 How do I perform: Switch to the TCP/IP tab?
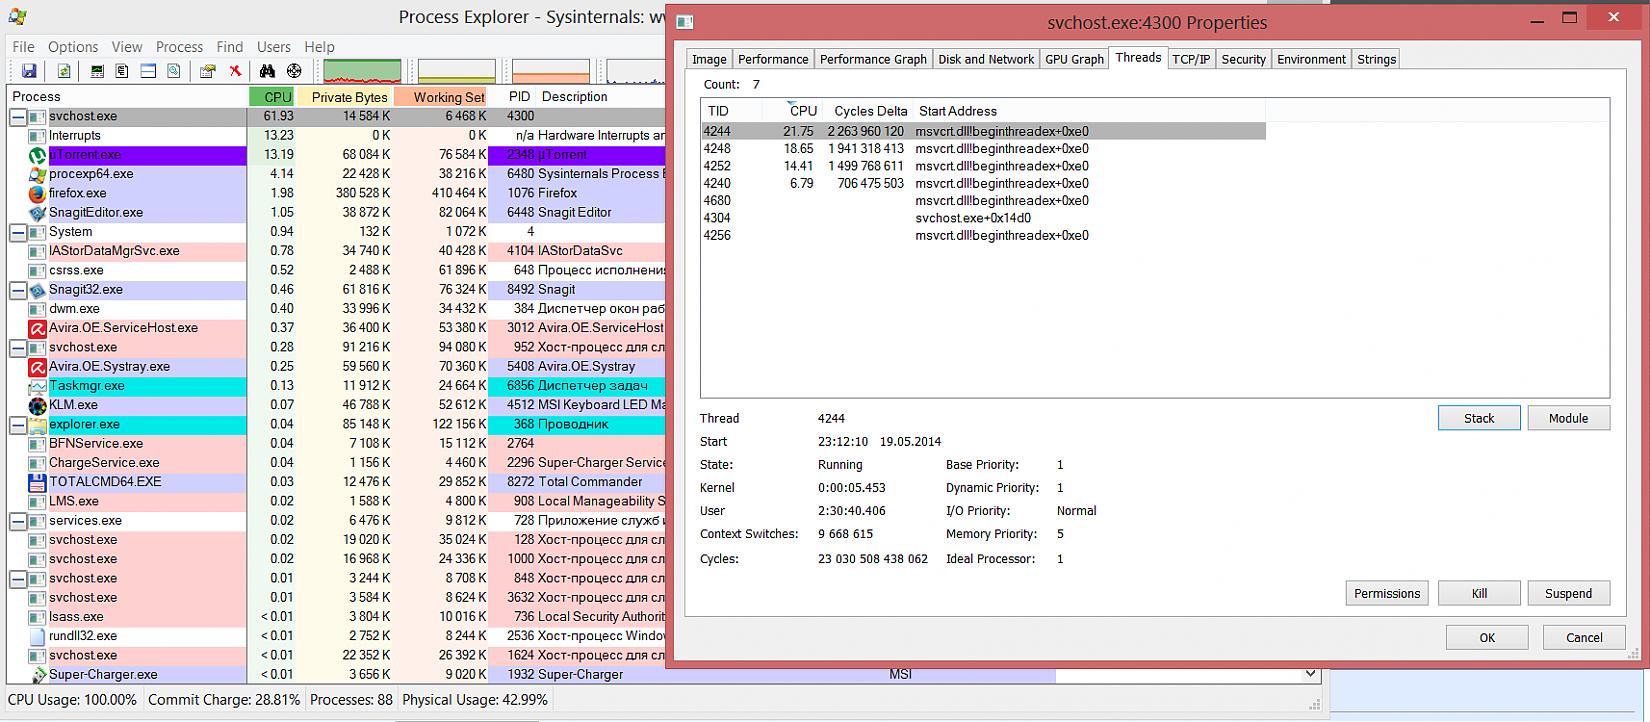1190,59
